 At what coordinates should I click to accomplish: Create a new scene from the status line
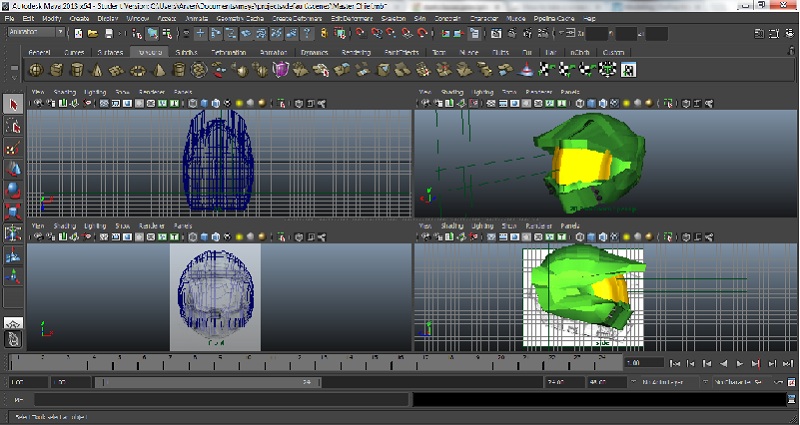pos(78,34)
